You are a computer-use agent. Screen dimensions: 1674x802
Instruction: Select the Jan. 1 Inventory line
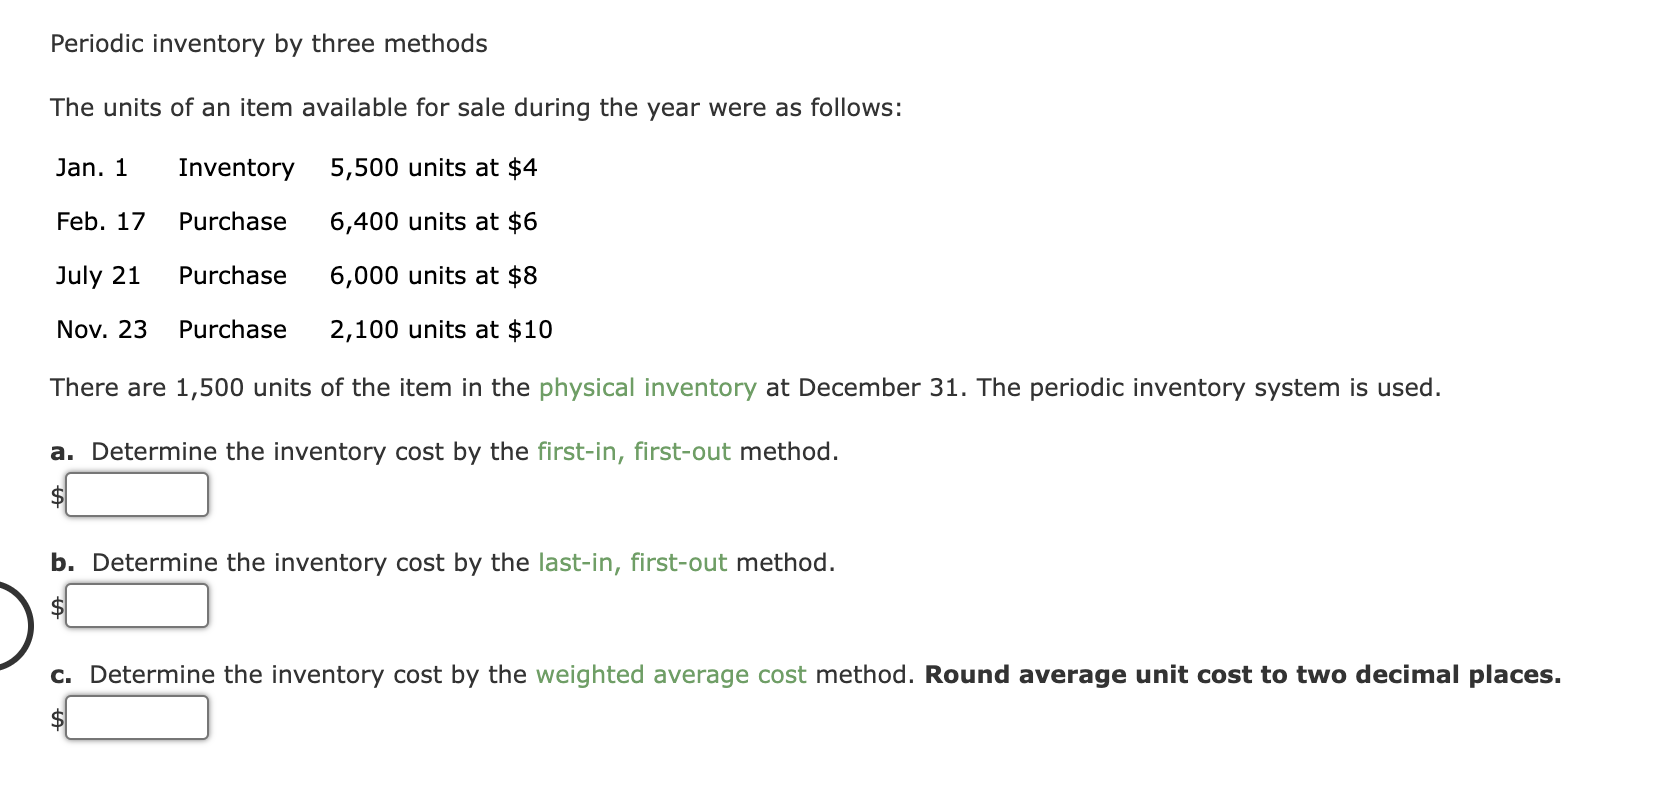click(296, 168)
